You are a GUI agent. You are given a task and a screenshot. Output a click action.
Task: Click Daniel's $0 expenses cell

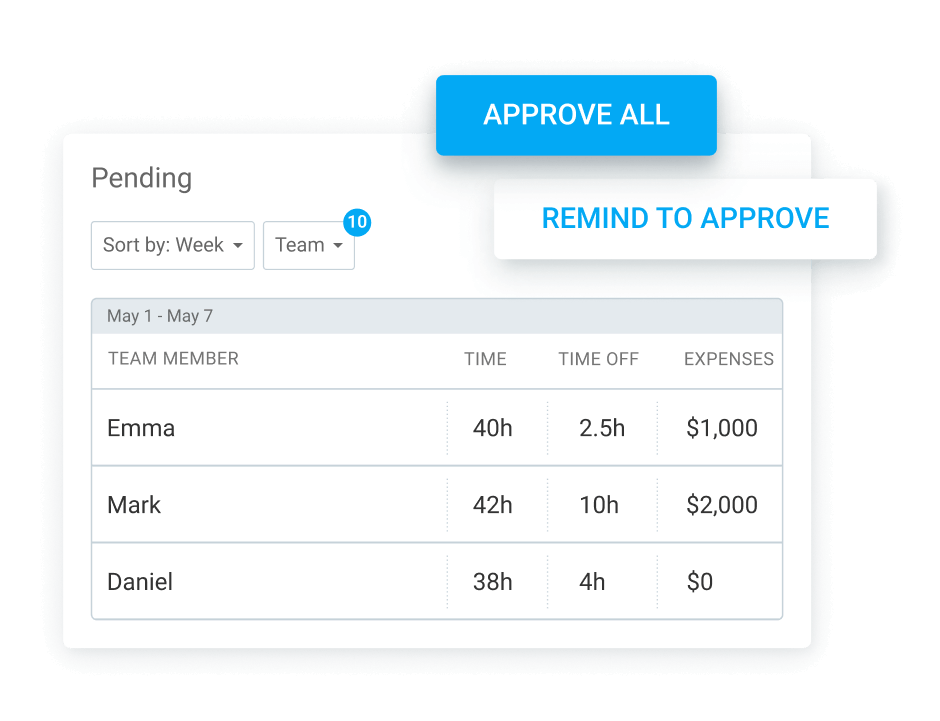pyautogui.click(x=700, y=582)
